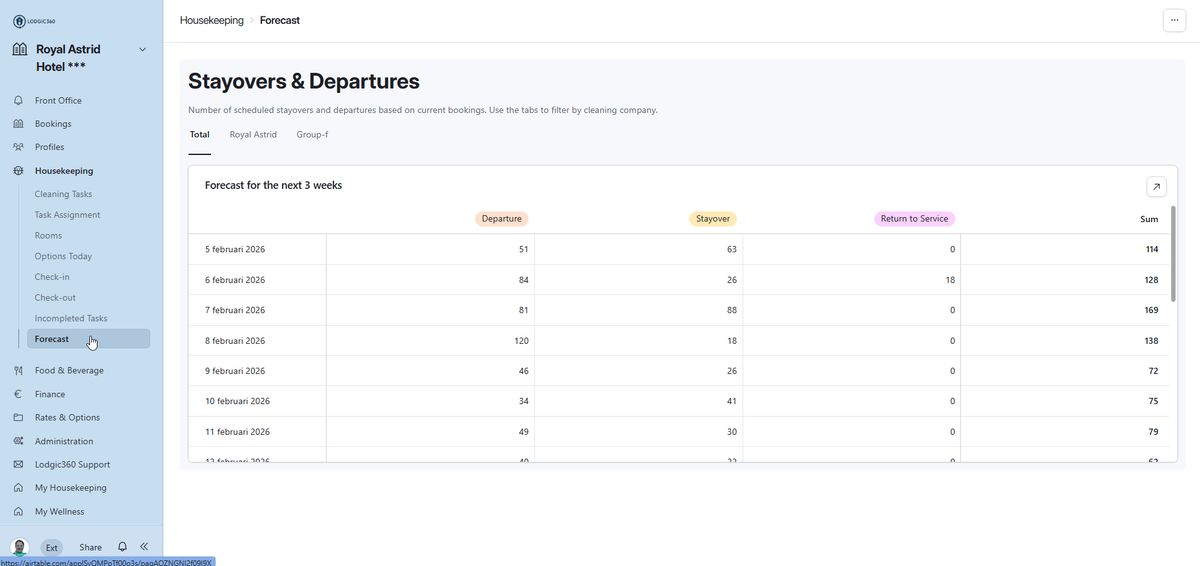
Task: Open notifications bell at sidebar bottom
Action: tap(122, 547)
